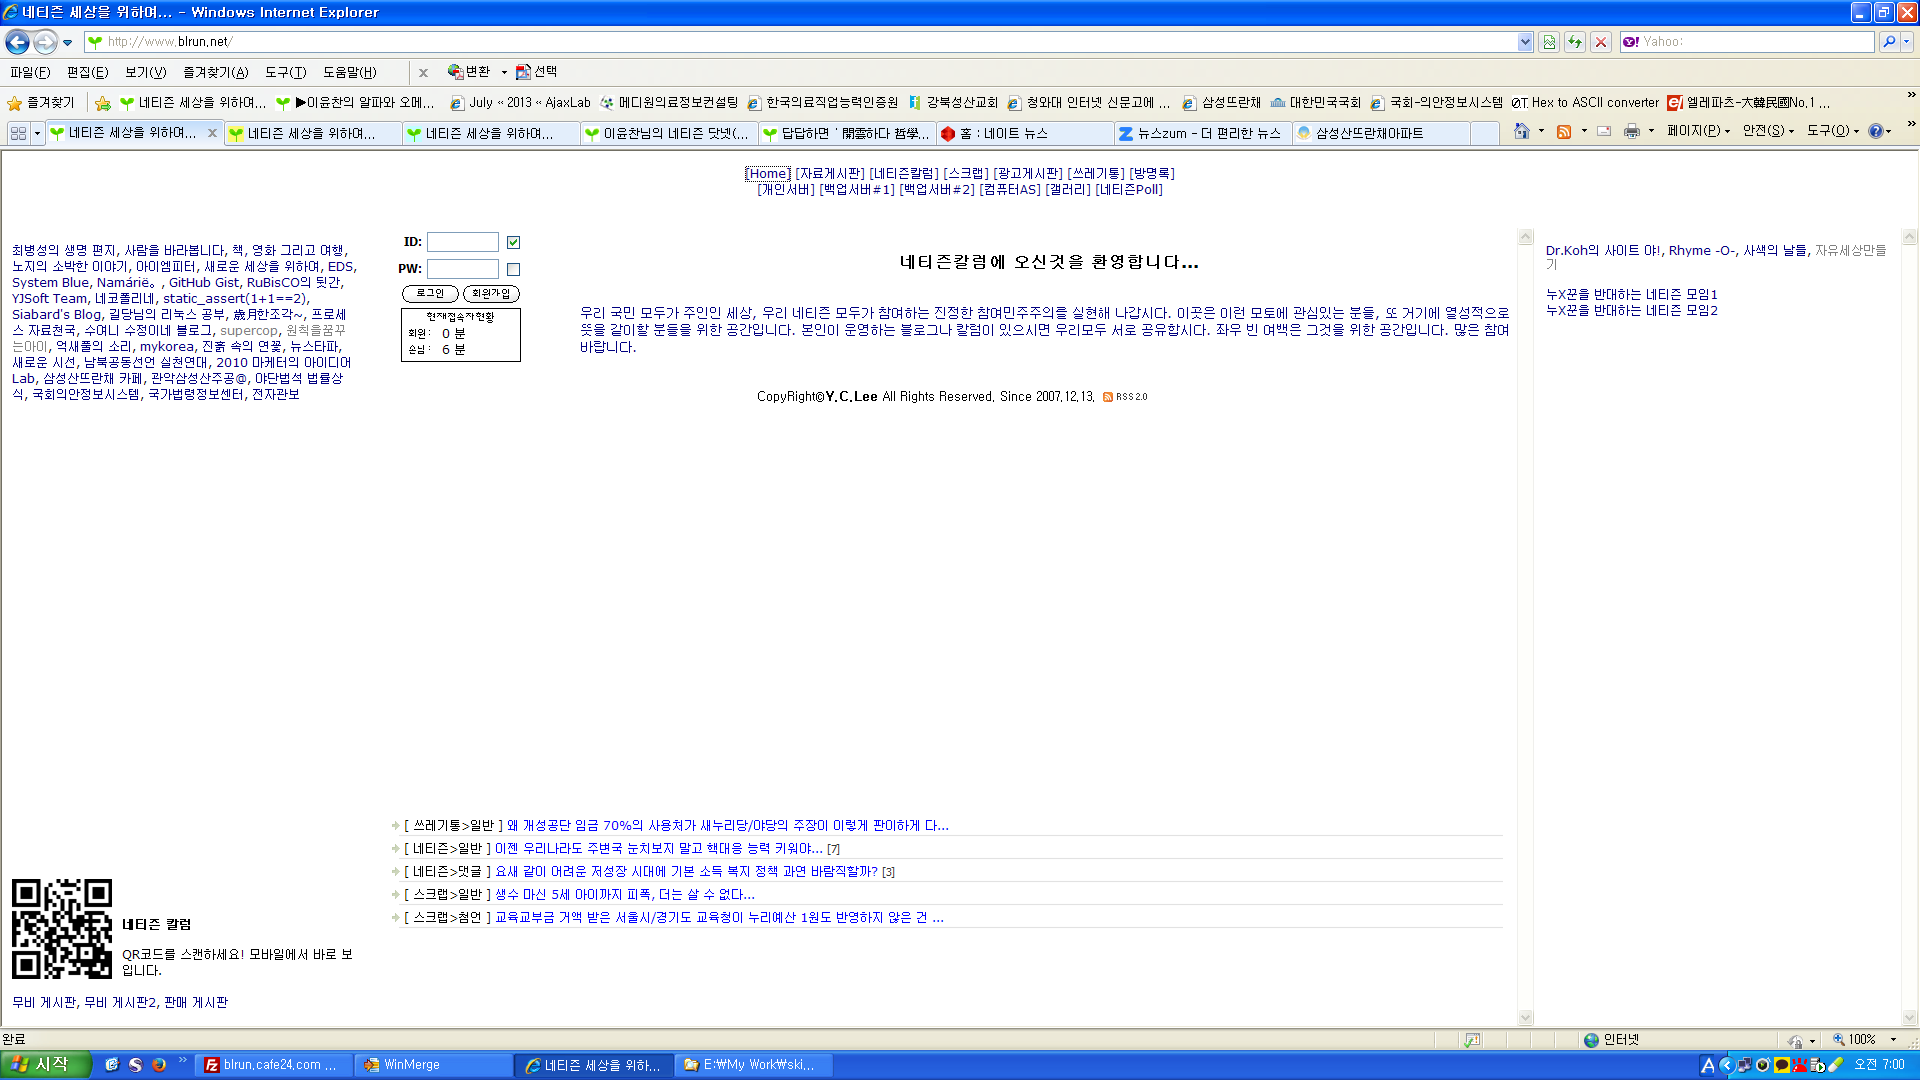The image size is (1920, 1080).
Task: Open the Dr.Koh의 사이트 link
Action: 1602,250
